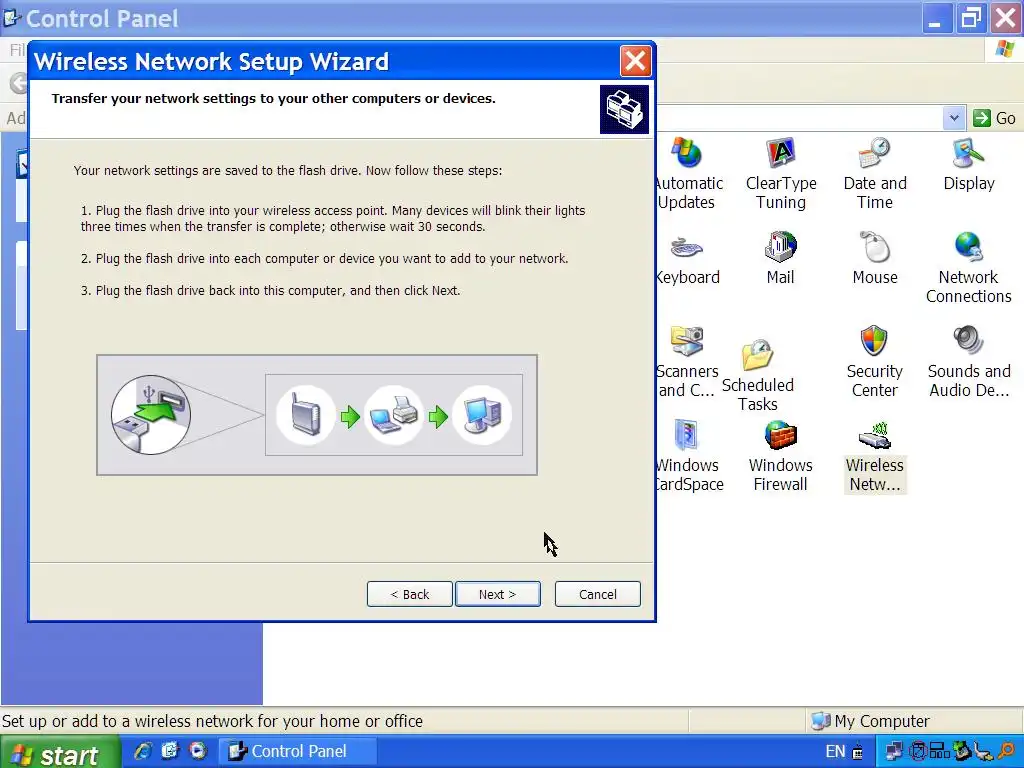Open Scheduled Tasks folder
Screen dimensions: 1024x768
(x=758, y=376)
